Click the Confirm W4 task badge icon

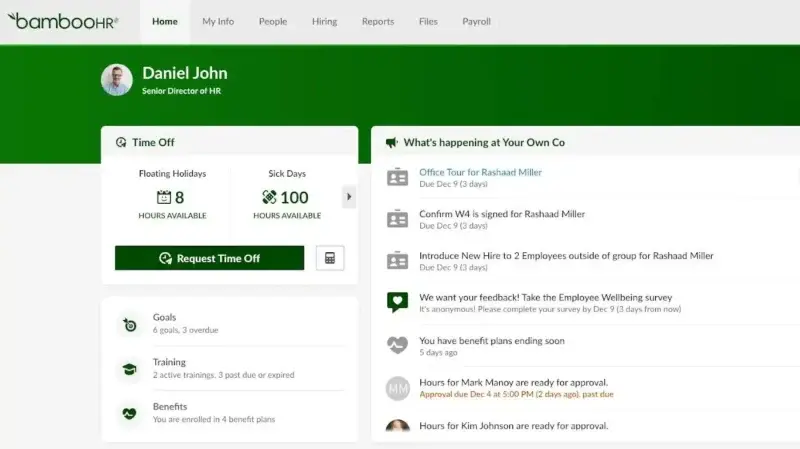(x=397, y=219)
